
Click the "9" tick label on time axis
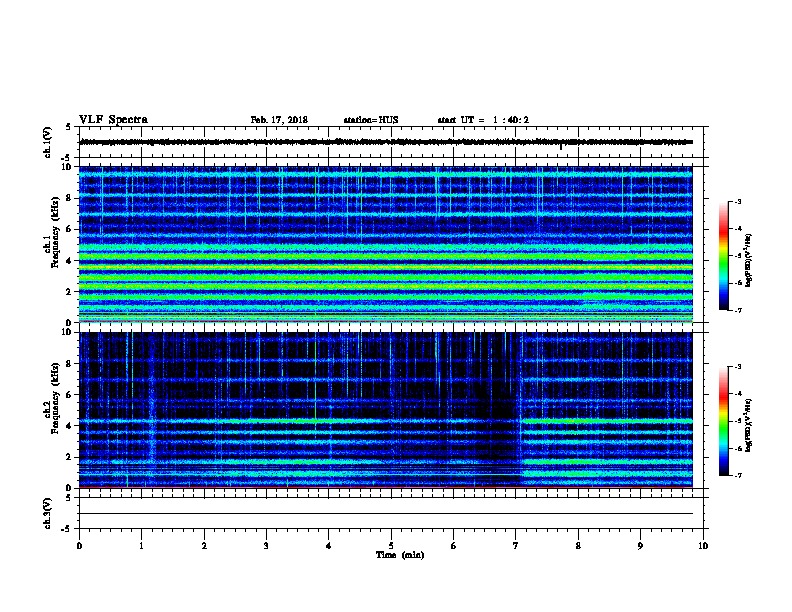(640, 546)
